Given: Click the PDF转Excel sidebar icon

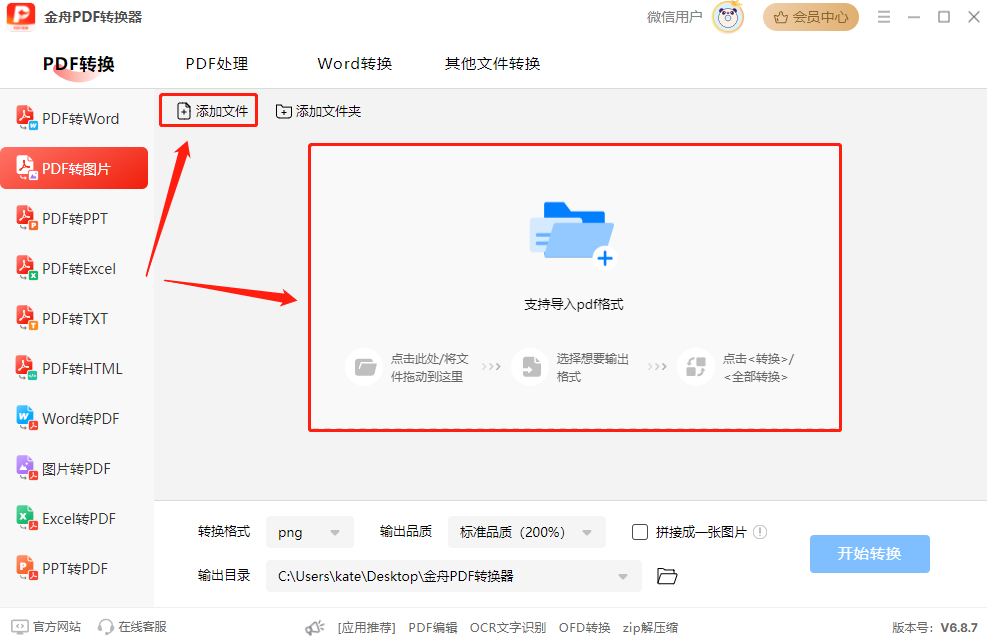Looking at the screenshot, I should pyautogui.click(x=26, y=268).
